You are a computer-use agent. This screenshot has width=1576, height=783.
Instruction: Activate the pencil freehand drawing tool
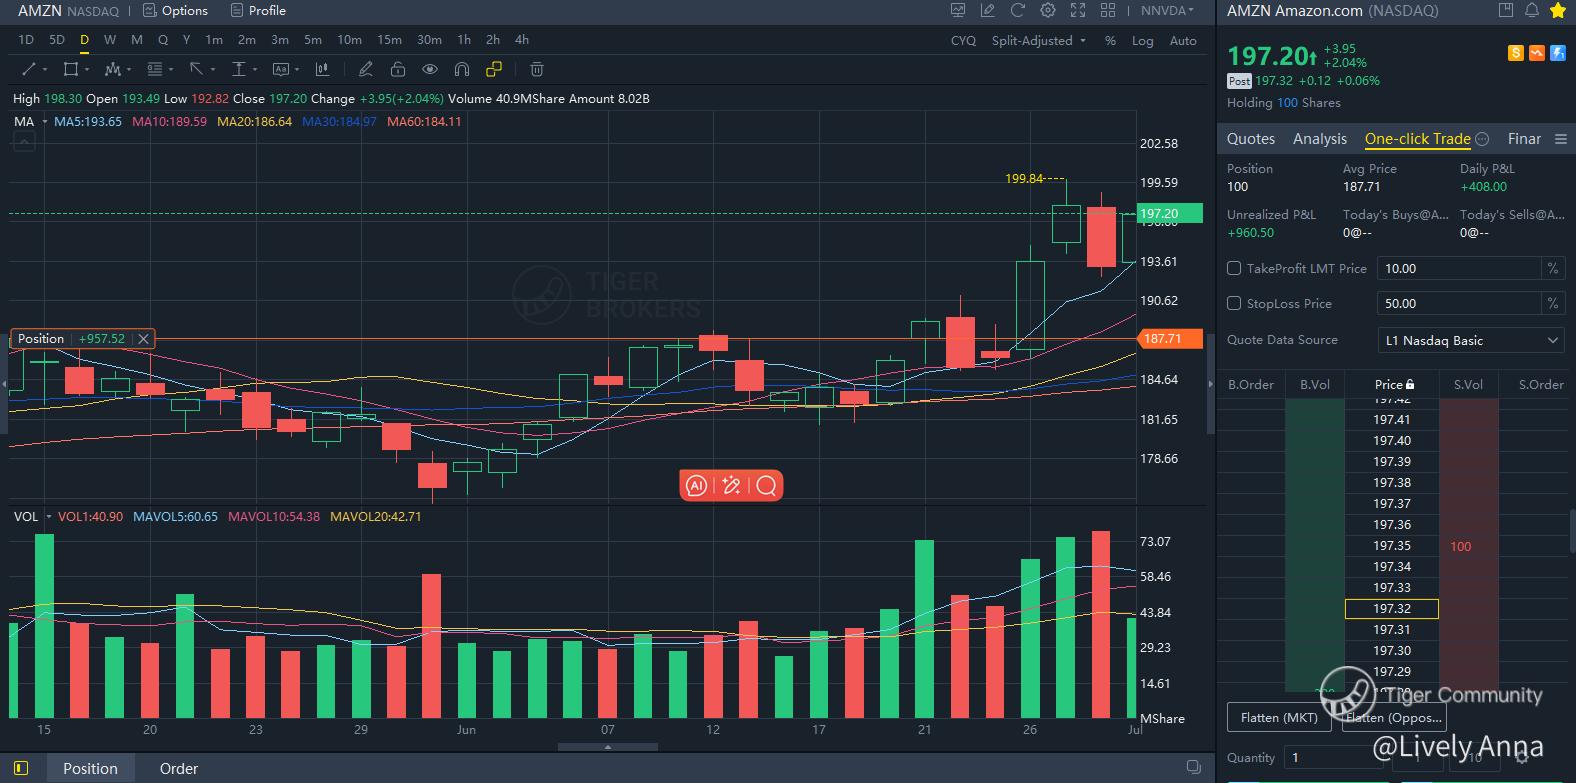point(366,69)
